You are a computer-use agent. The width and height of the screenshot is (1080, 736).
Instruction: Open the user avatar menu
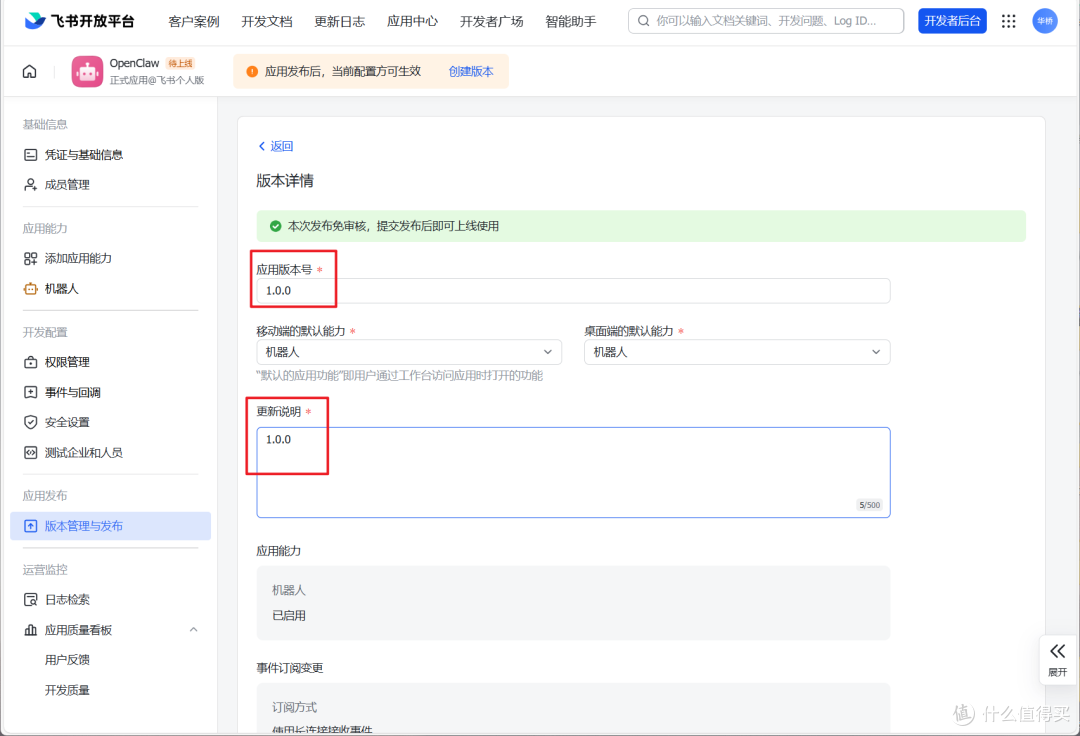click(x=1045, y=21)
